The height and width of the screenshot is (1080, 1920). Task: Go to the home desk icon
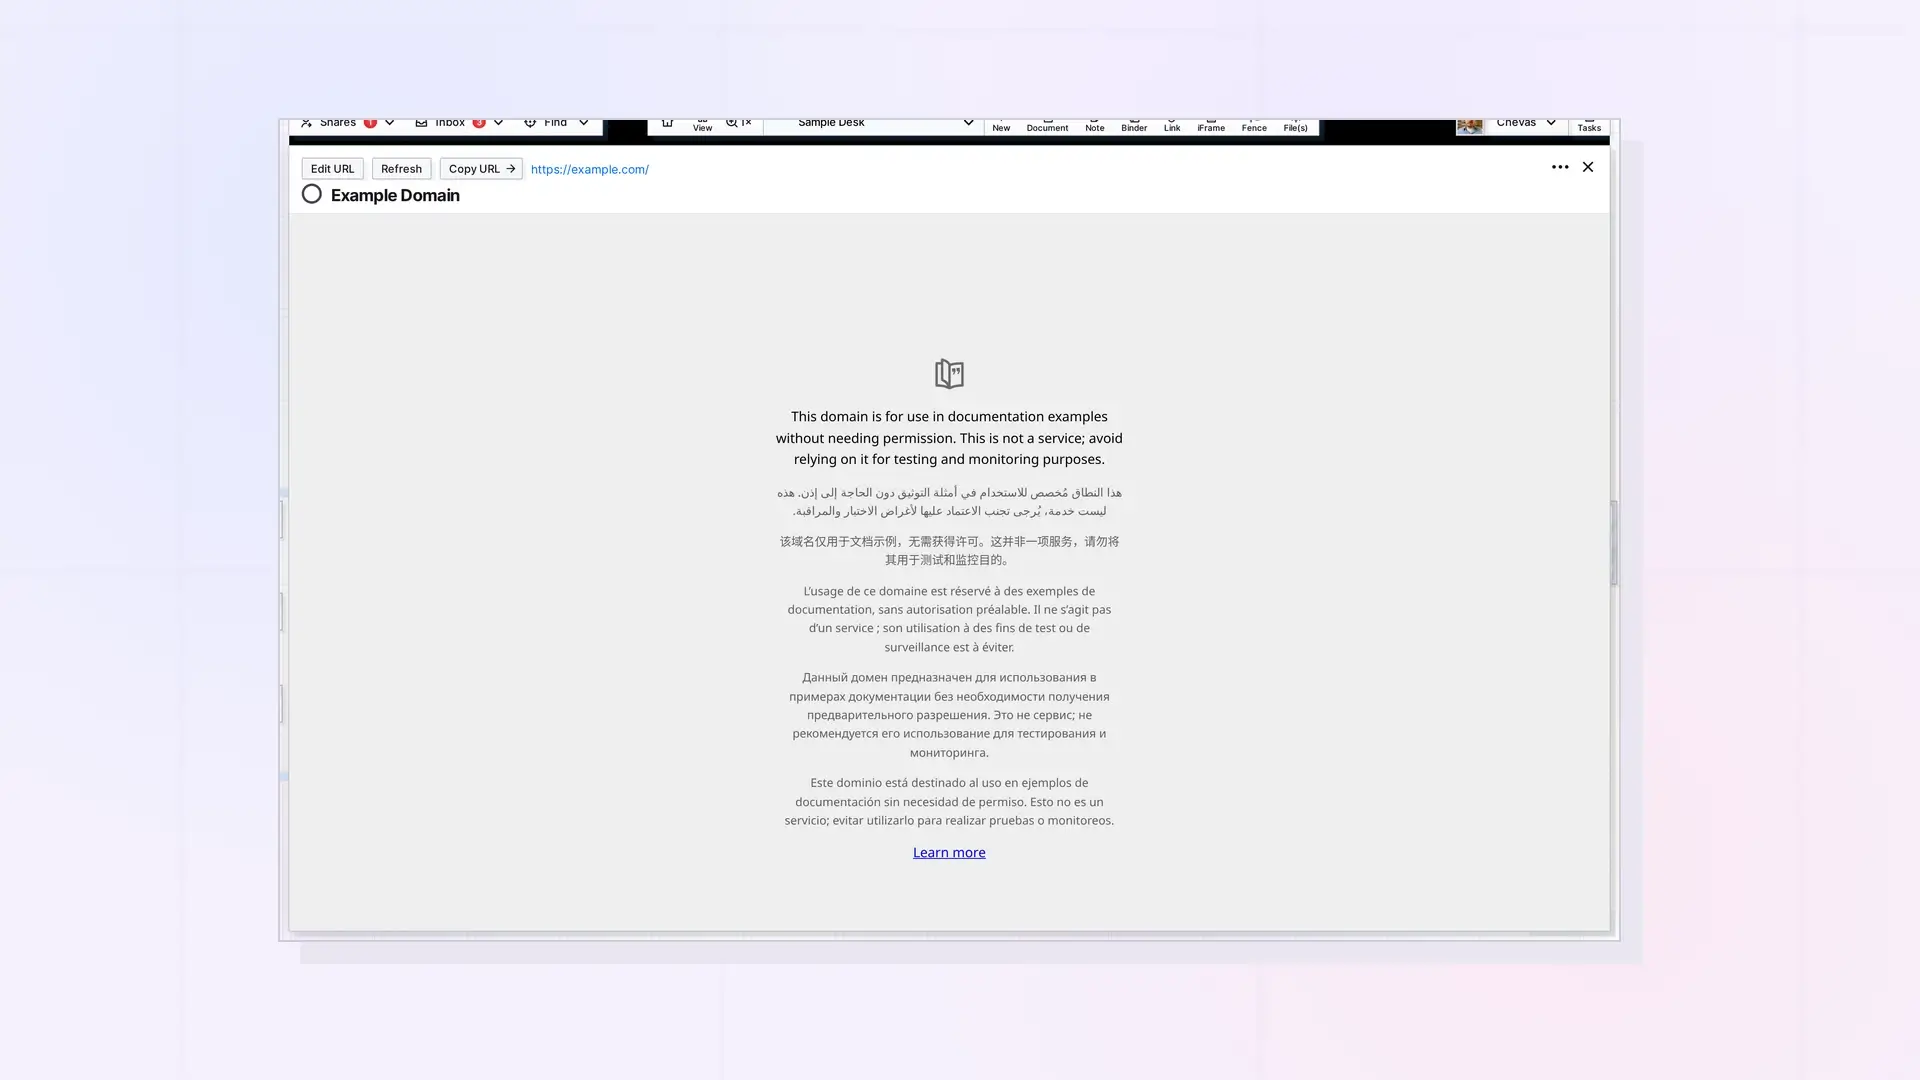coord(667,123)
